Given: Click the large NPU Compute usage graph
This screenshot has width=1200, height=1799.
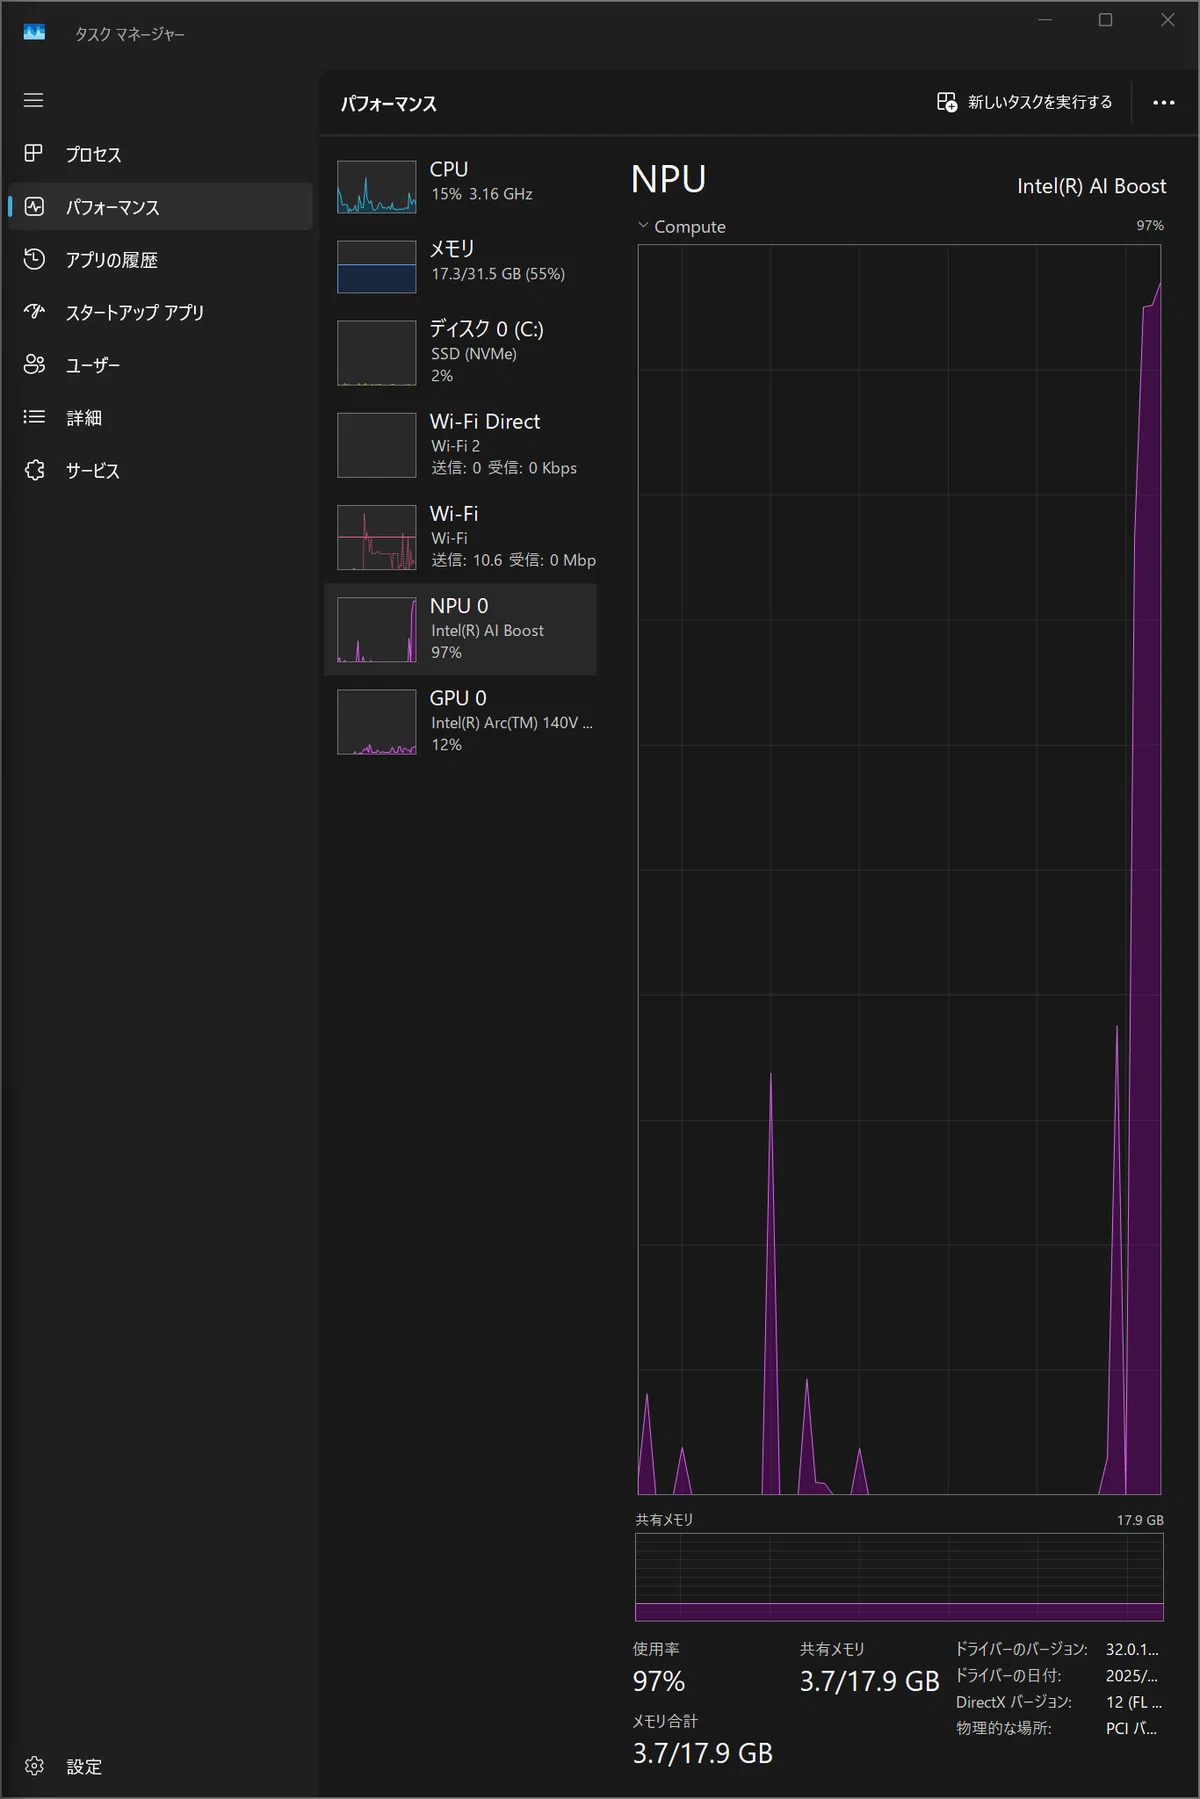Looking at the screenshot, I should pyautogui.click(x=900, y=869).
